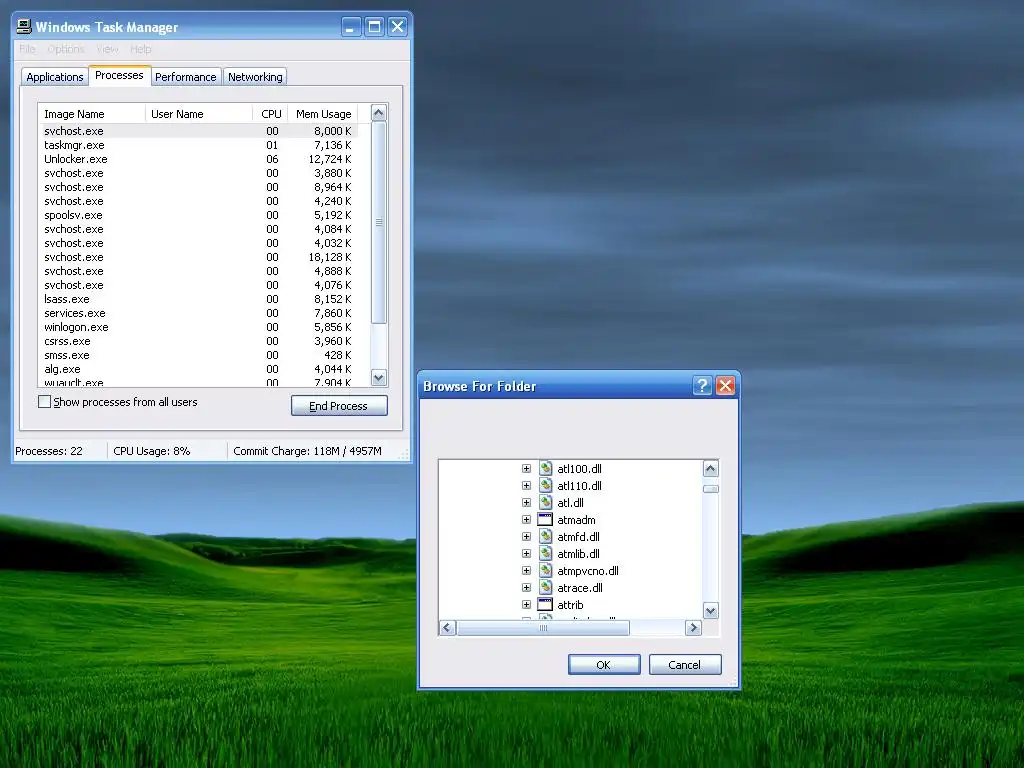Viewport: 1024px width, 768px height.
Task: Click the svchost.exe row using 18,128 K
Action: (198, 257)
